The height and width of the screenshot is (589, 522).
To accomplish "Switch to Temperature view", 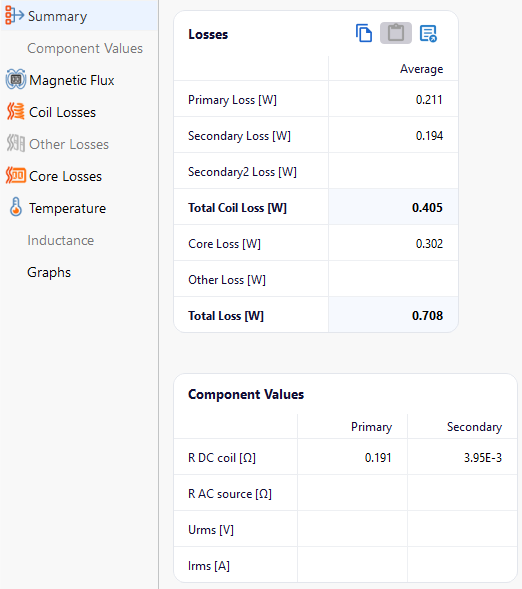I will [68, 208].
